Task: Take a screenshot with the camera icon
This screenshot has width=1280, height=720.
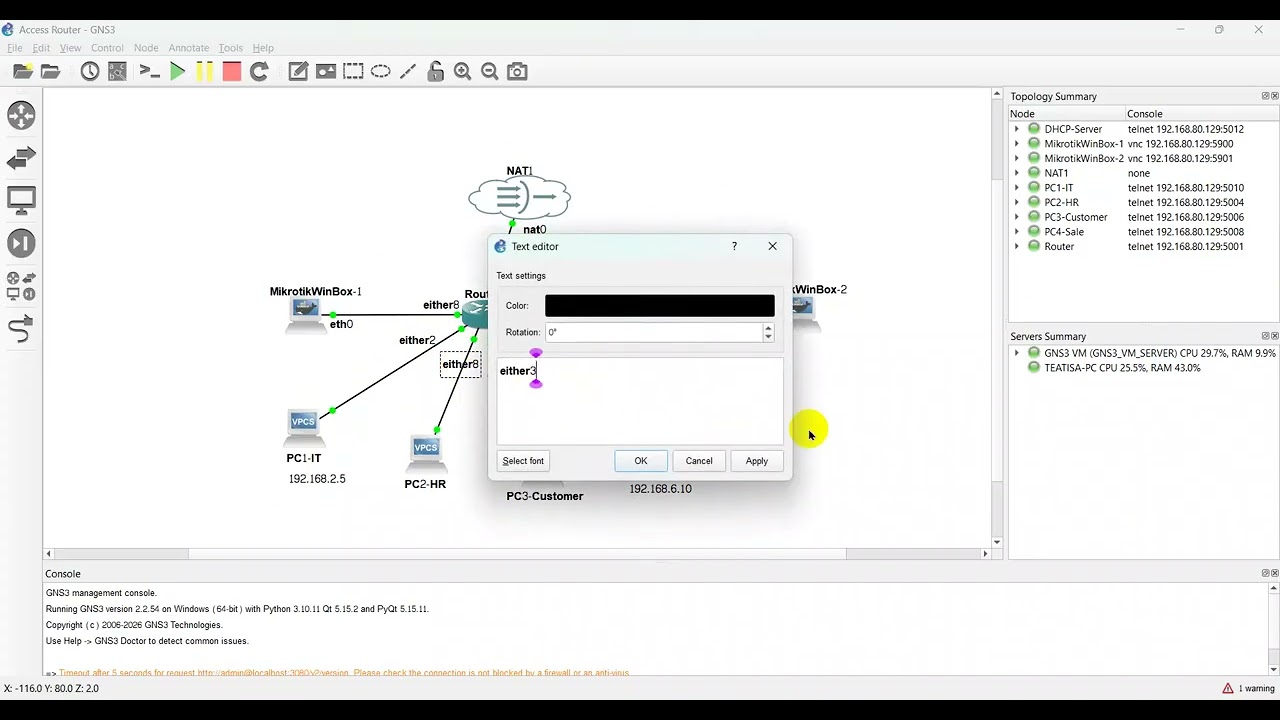Action: point(517,71)
